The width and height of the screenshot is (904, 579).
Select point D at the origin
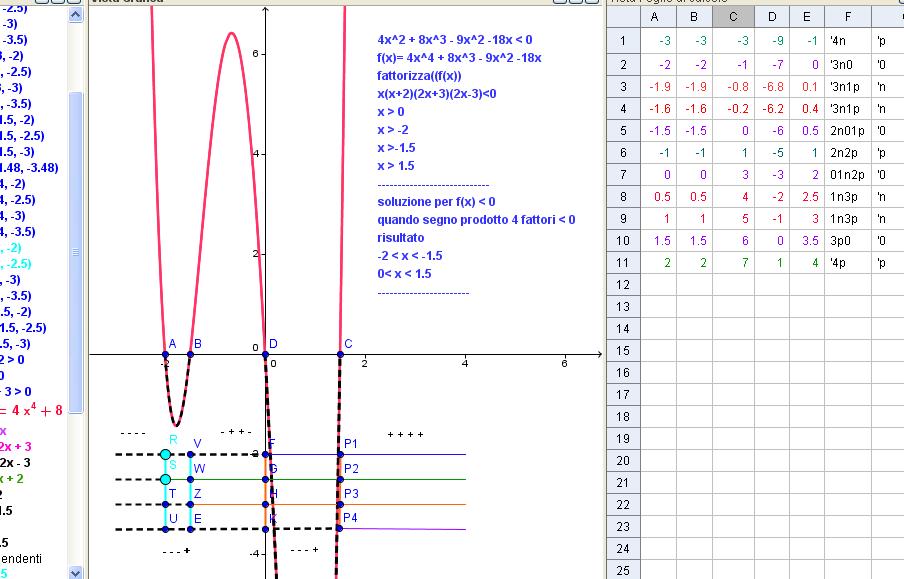pyautogui.click(x=266, y=354)
